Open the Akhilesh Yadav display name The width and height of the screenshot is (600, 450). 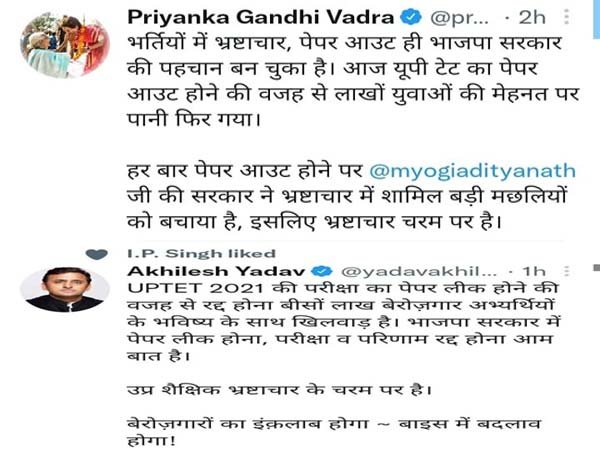[x=216, y=271]
